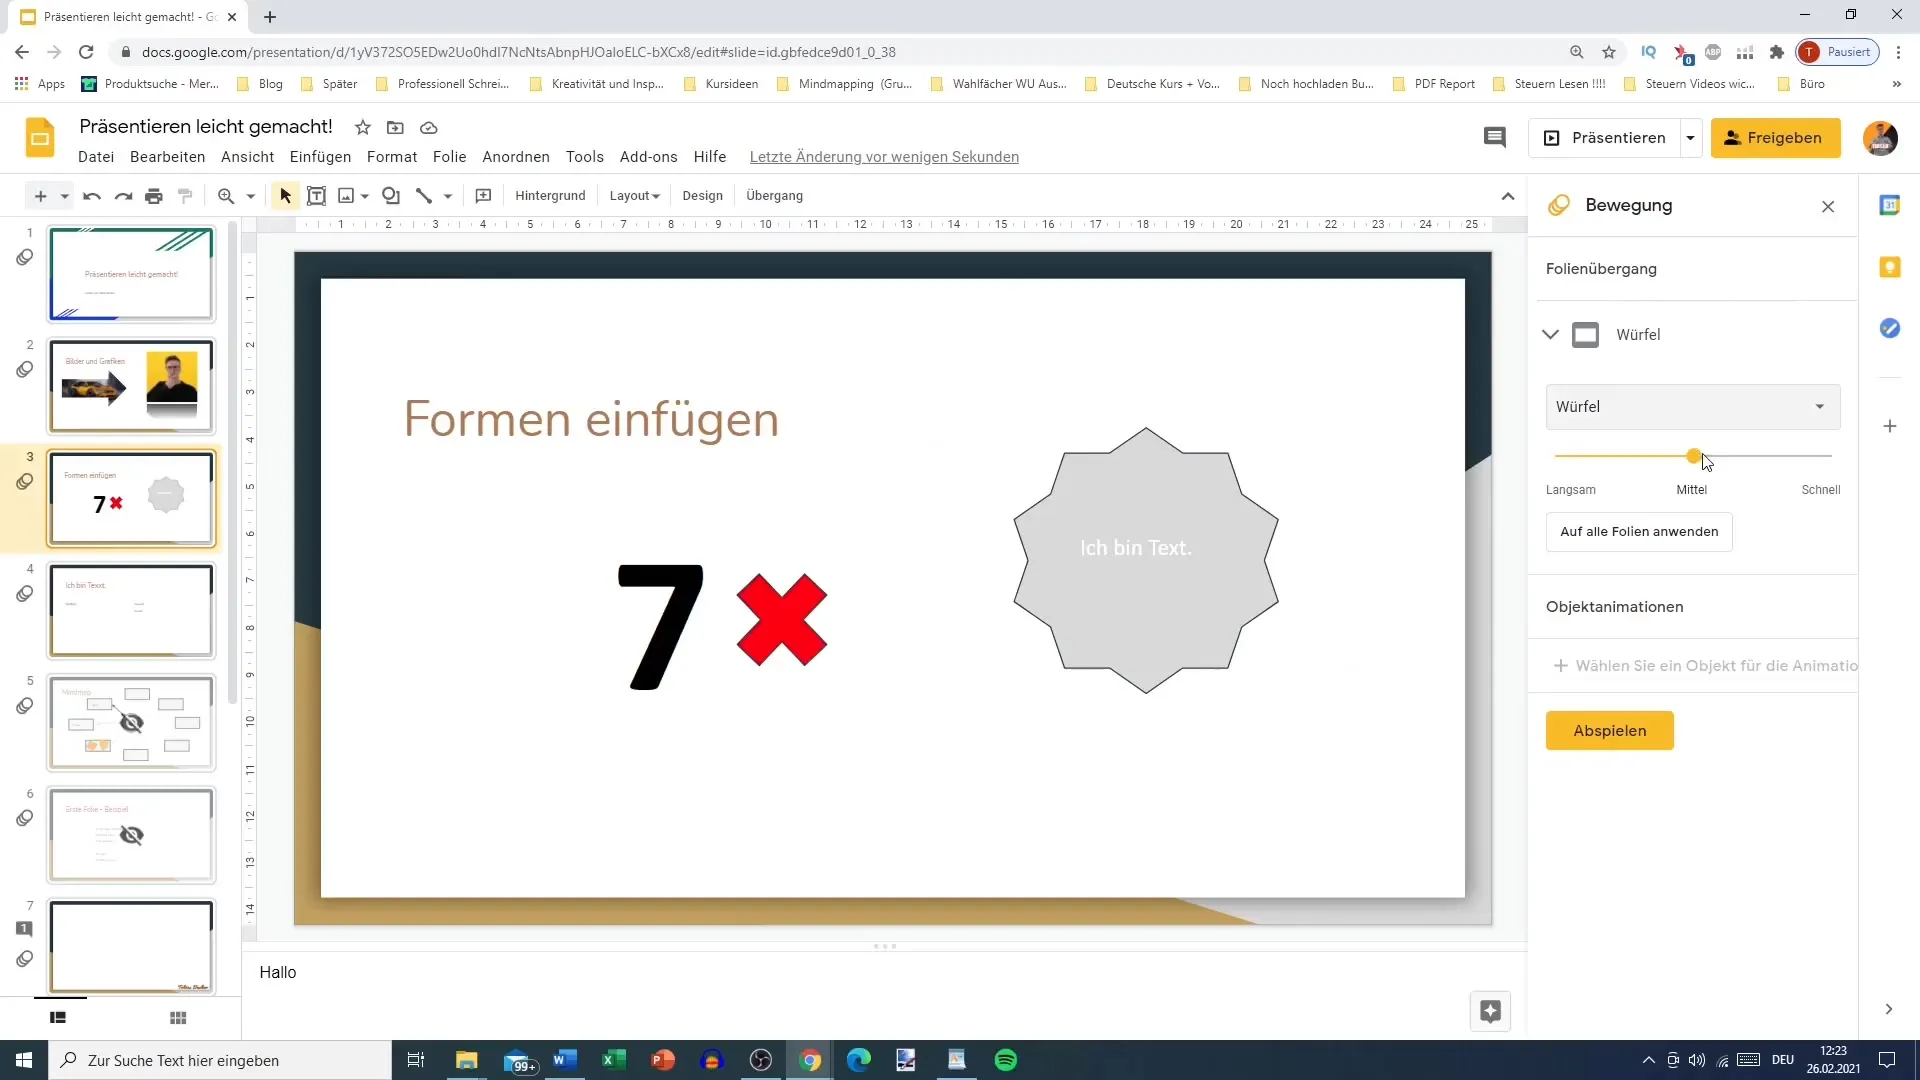Open the new slide layout dropdown arrow
Screen dimensions: 1920x1080
(x=64, y=196)
